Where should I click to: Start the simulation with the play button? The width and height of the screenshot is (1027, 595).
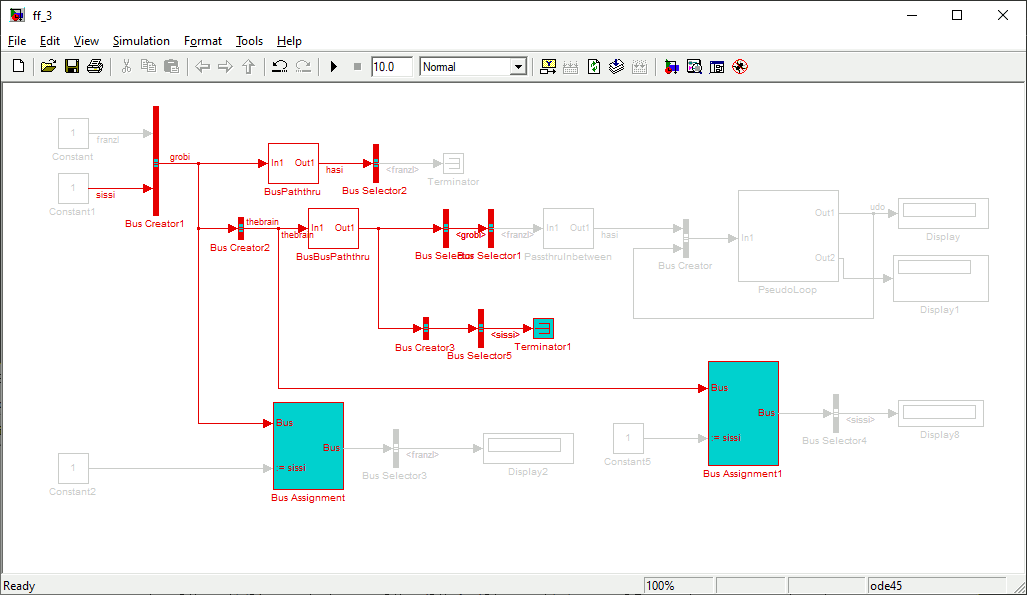(x=333, y=66)
